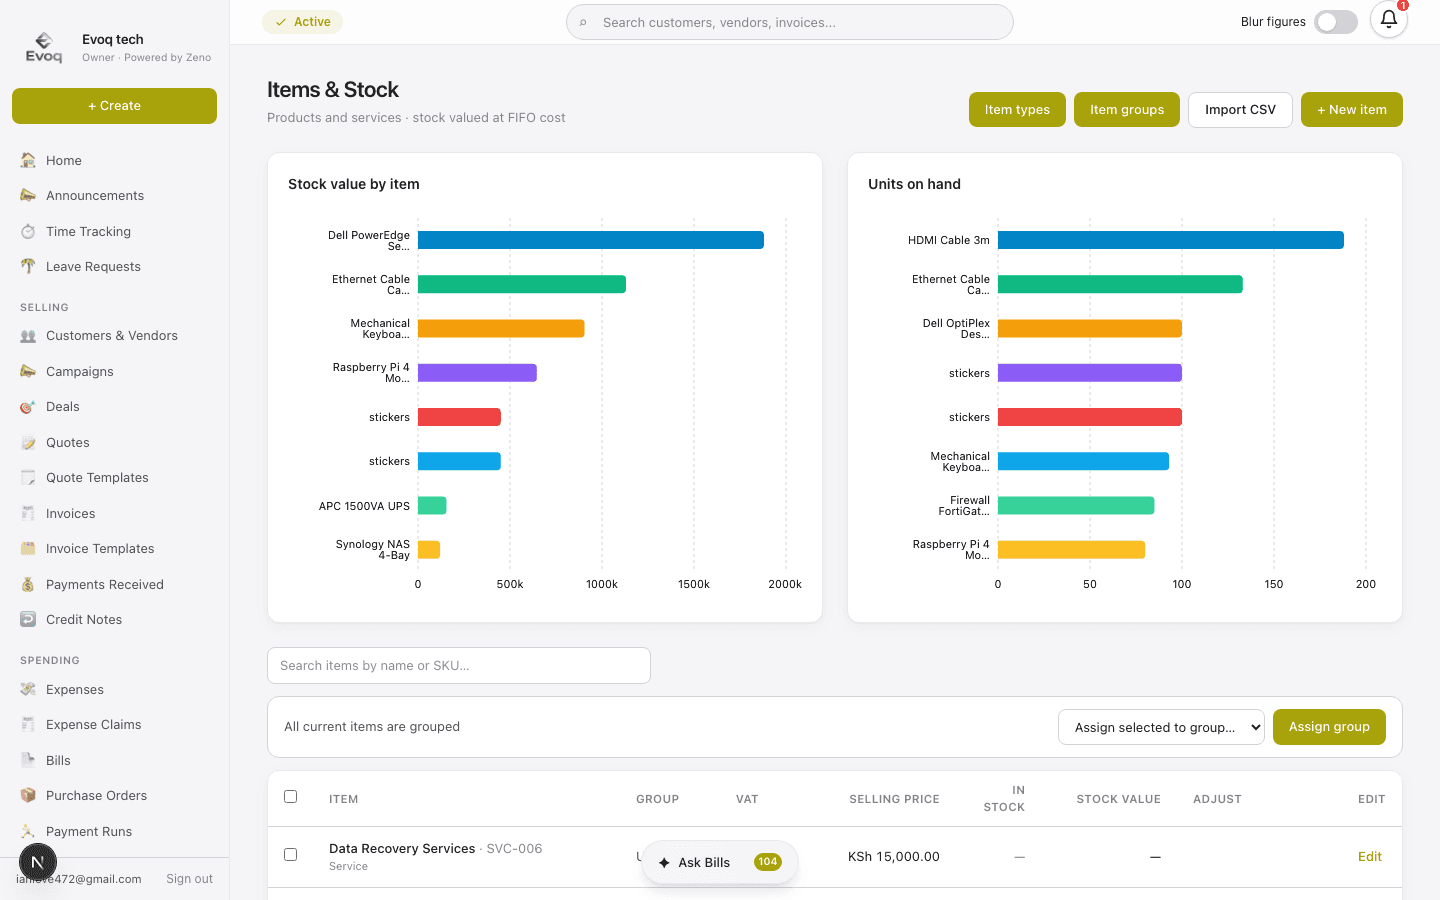The image size is (1440, 900).
Task: Click the Expenses icon
Action: tap(28, 689)
